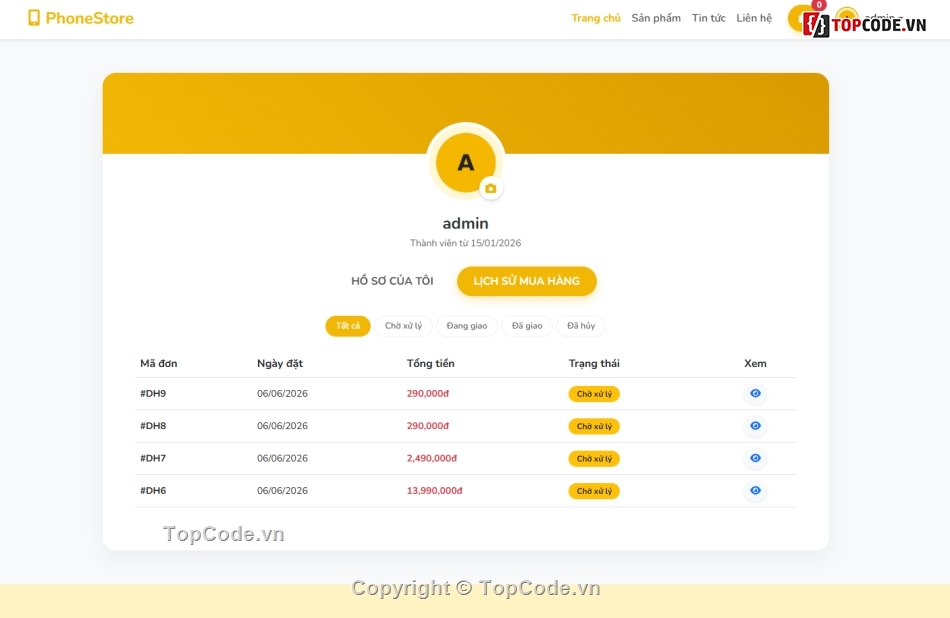
Task: Click the Tổng tiền column header
Action: [x=430, y=364]
